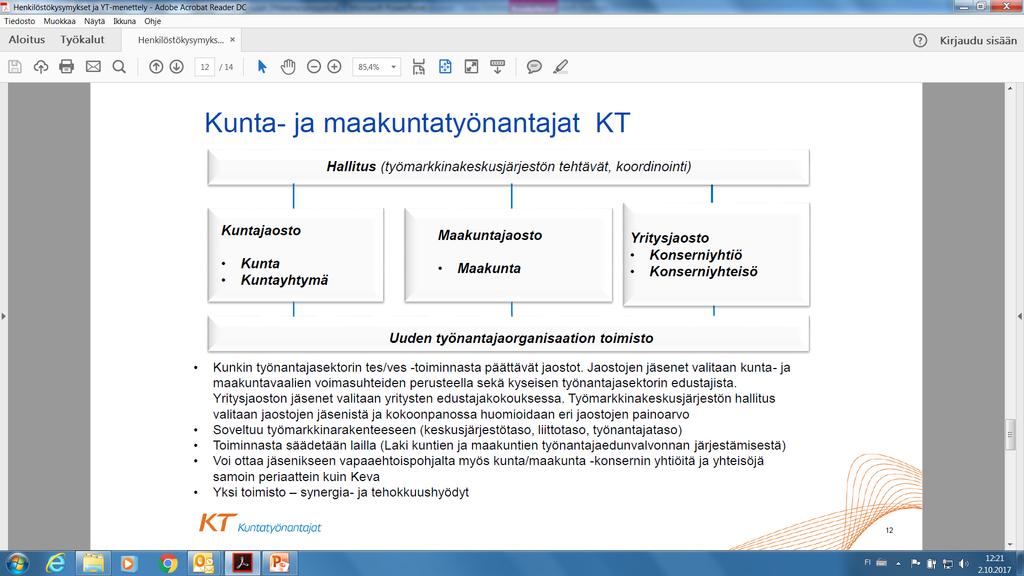Open the read mode download-arrow tool

[497, 67]
